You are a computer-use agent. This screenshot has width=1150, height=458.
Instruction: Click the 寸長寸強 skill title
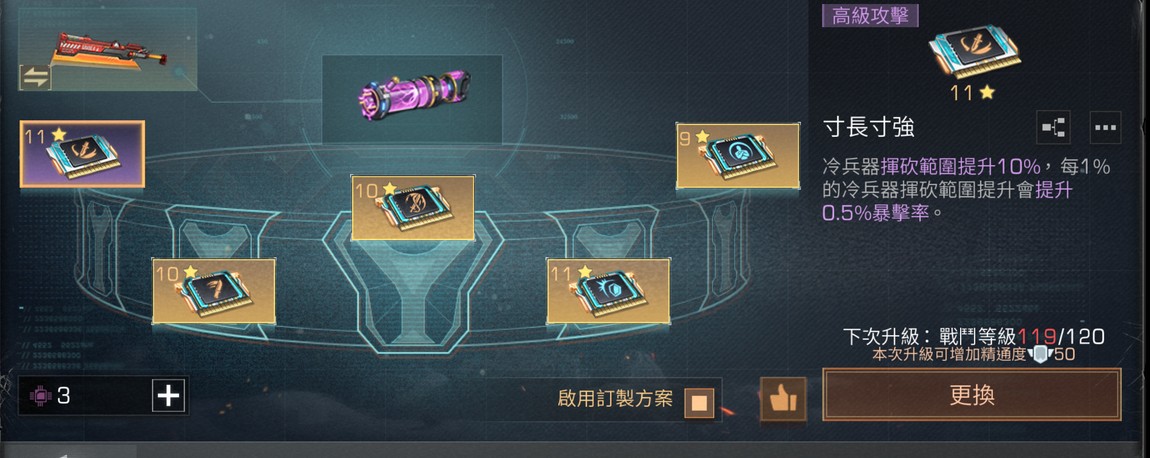(869, 128)
